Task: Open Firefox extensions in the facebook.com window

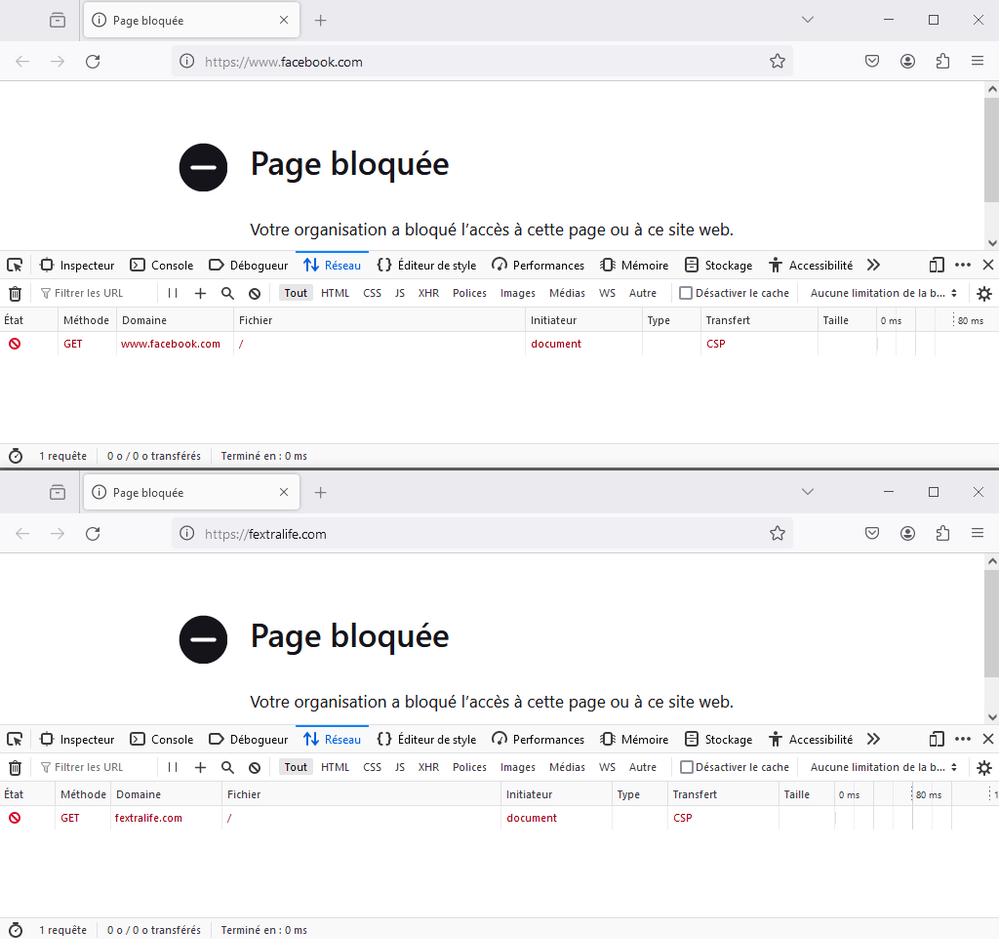Action: coord(942,62)
